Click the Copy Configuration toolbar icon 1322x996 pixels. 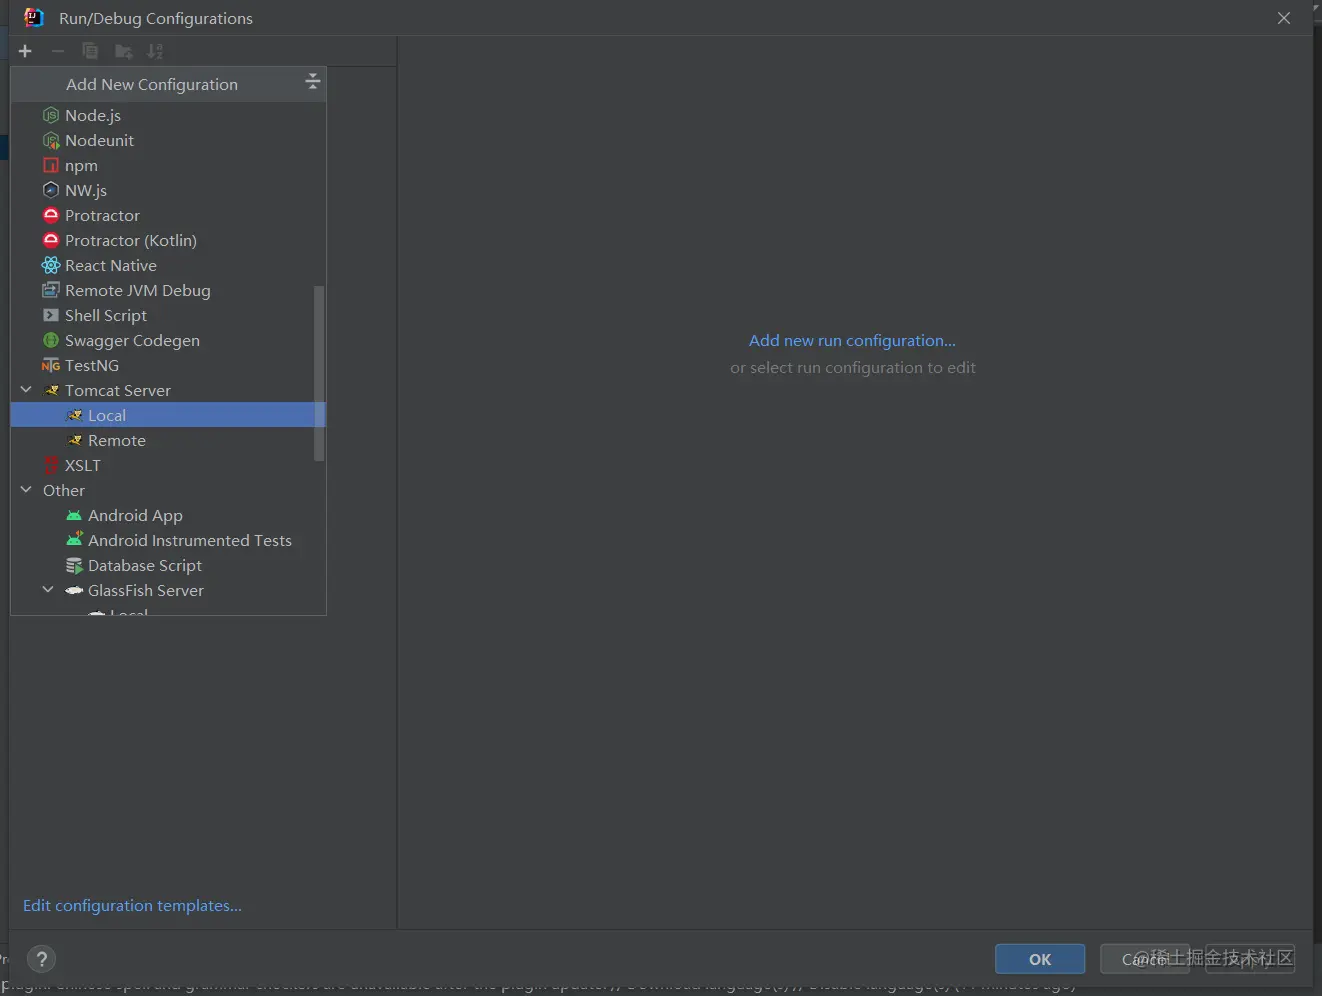(x=90, y=51)
